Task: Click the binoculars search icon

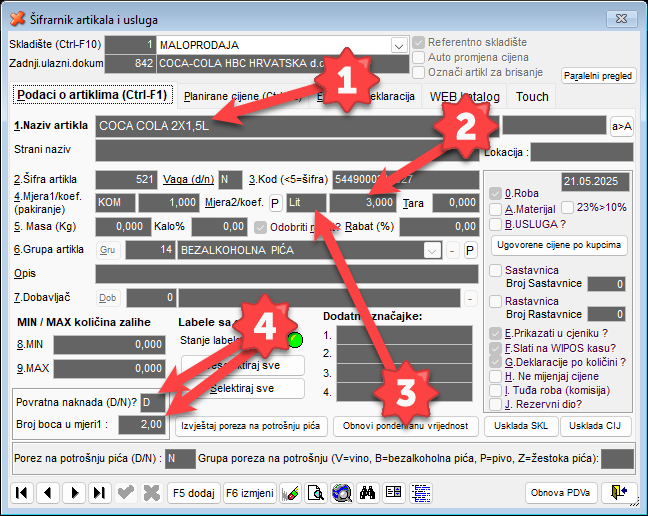Action: pyautogui.click(x=367, y=492)
